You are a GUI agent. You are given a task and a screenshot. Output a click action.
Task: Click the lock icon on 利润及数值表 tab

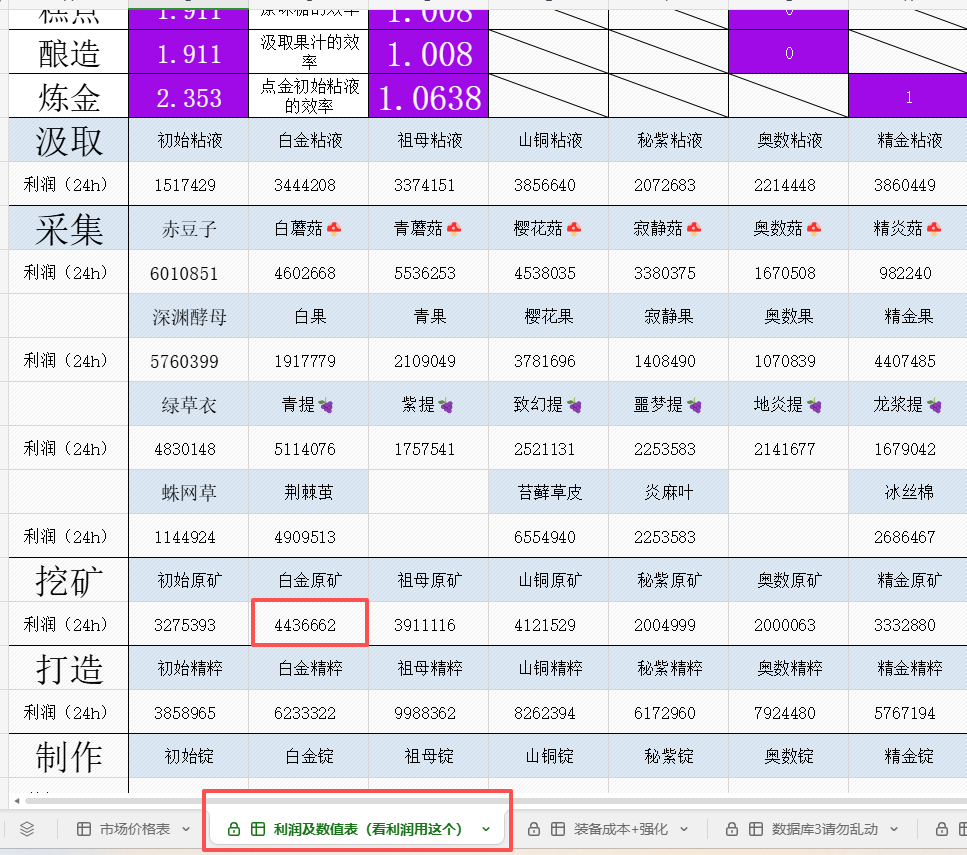234,829
